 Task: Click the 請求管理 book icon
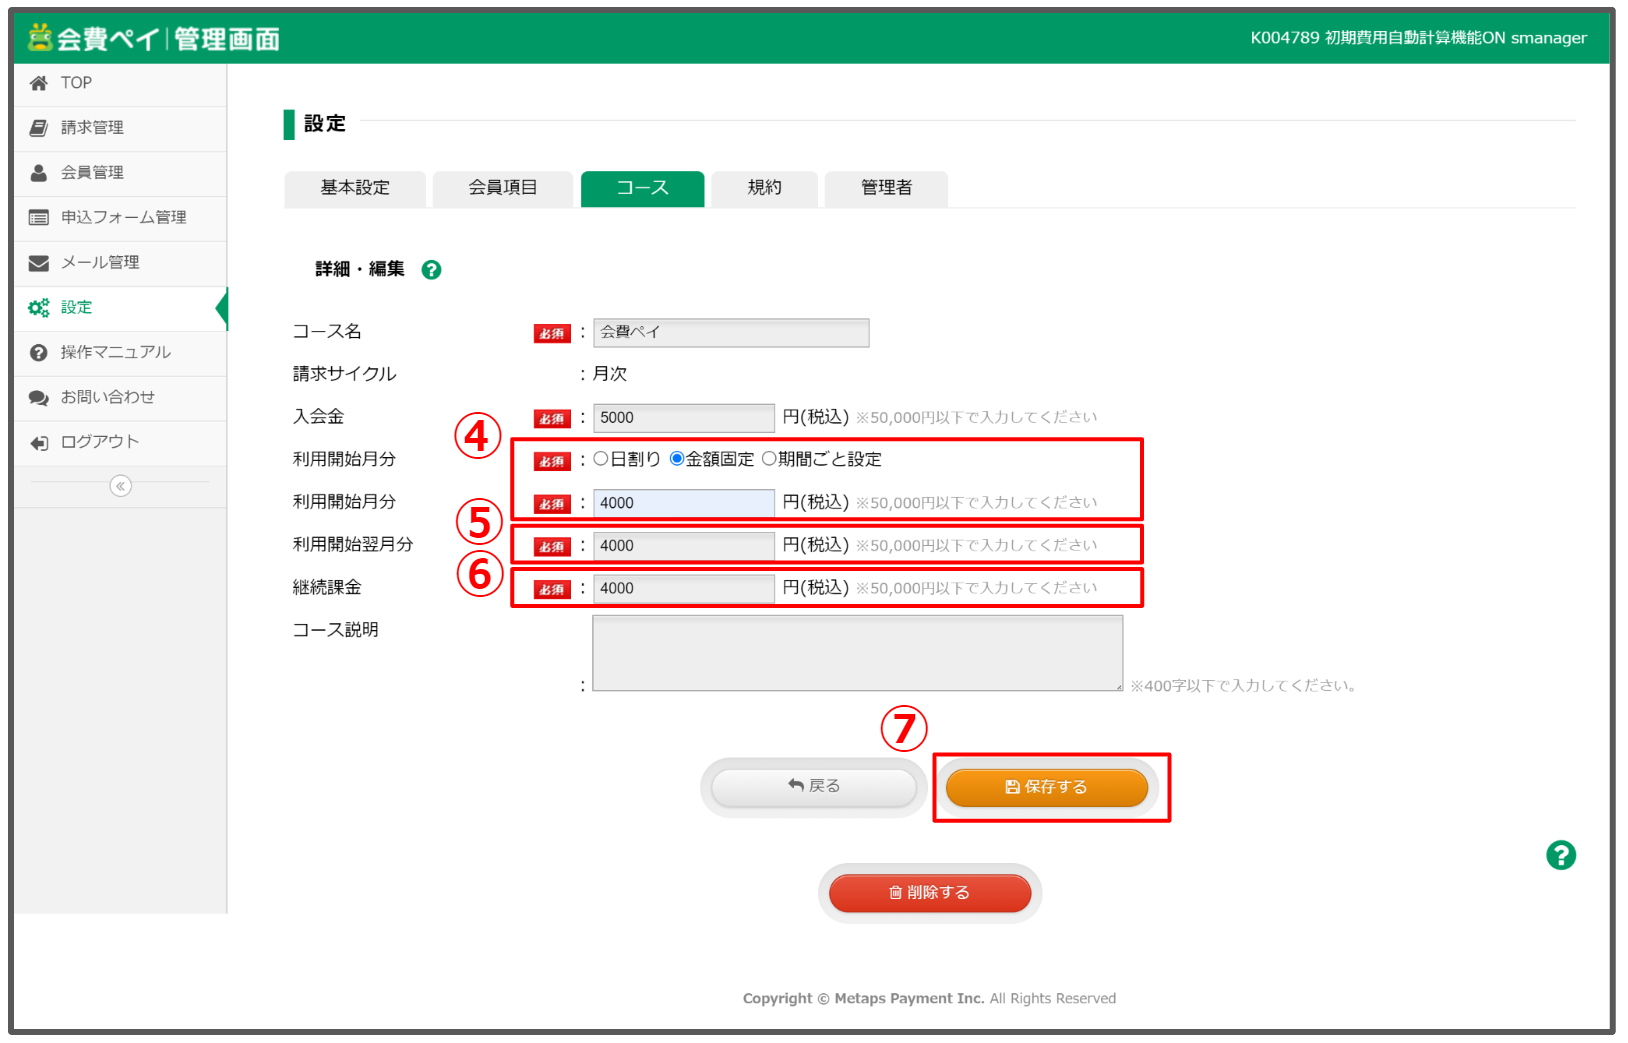tap(39, 128)
